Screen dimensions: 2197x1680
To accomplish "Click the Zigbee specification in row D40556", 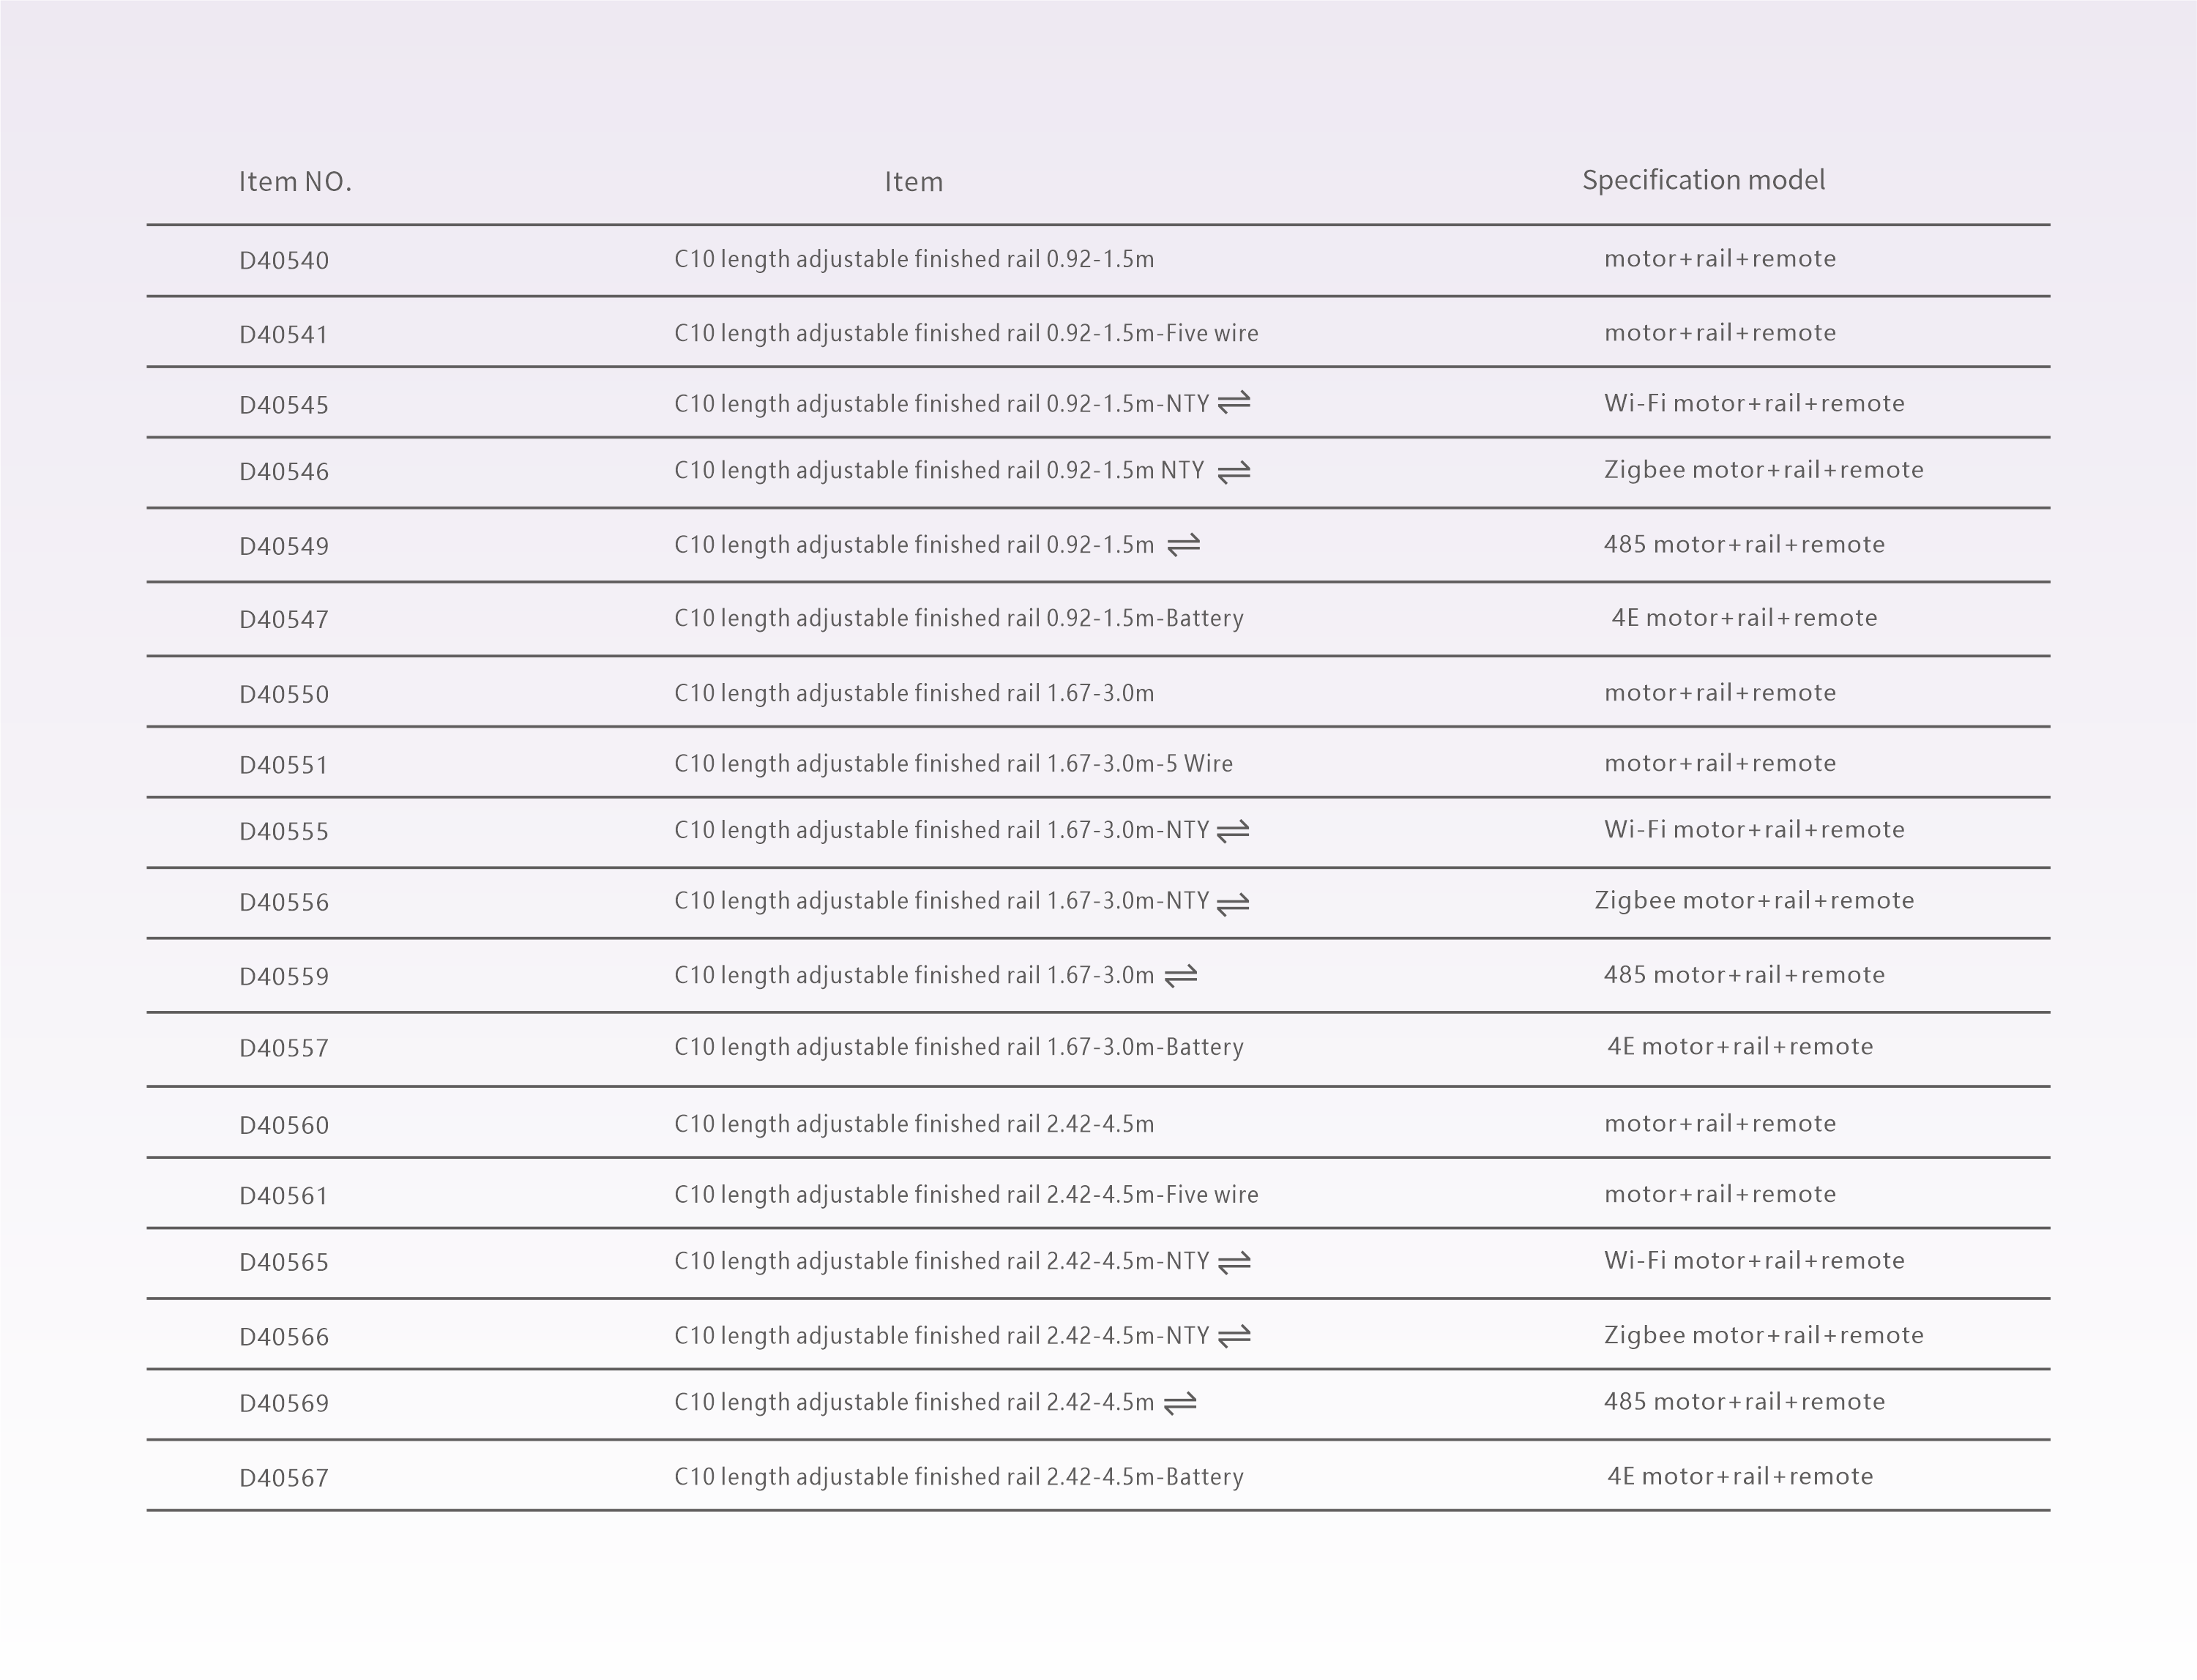I will point(1754,901).
